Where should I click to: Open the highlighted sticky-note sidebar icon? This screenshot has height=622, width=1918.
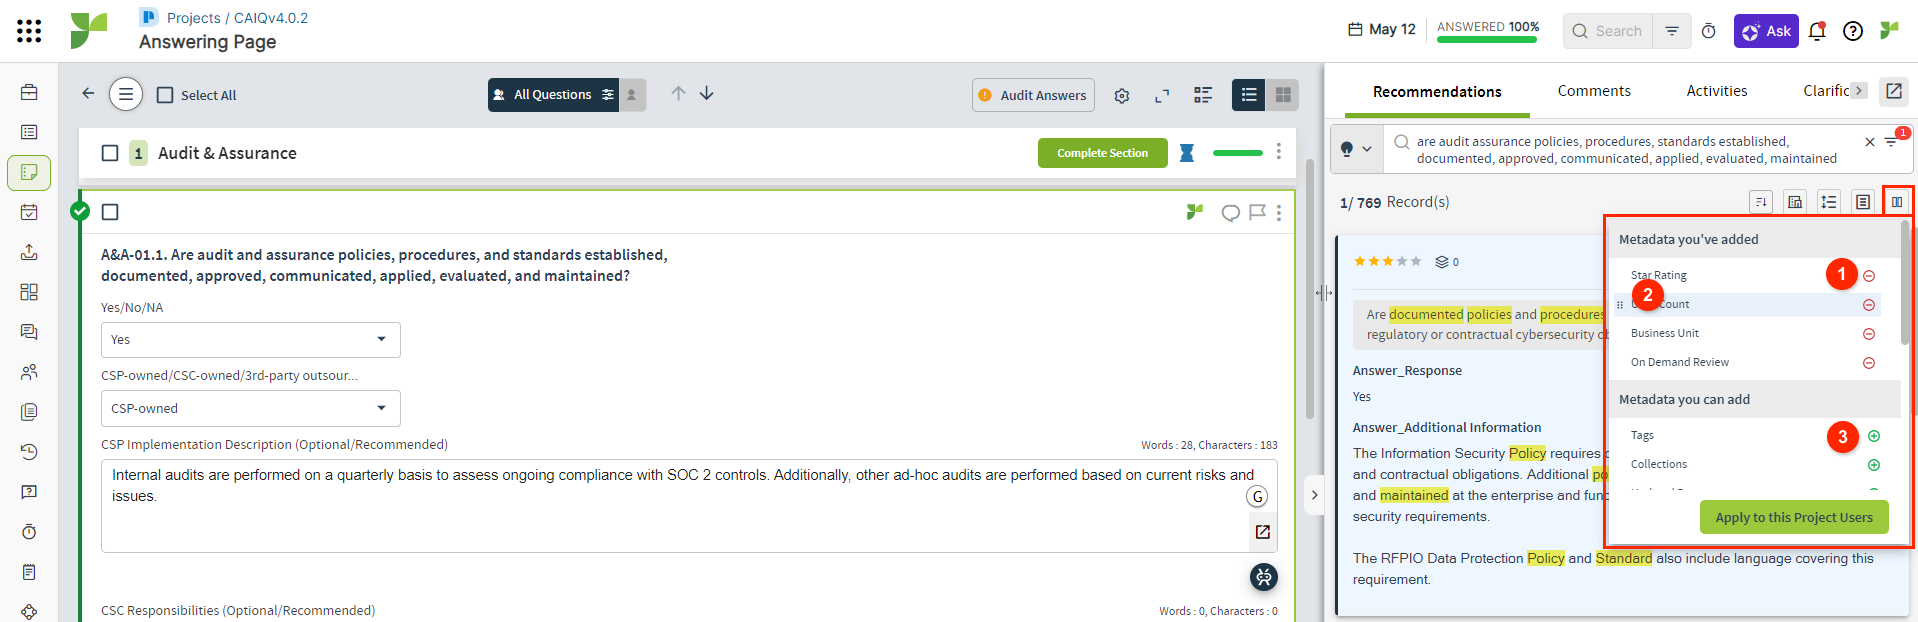coord(29,172)
